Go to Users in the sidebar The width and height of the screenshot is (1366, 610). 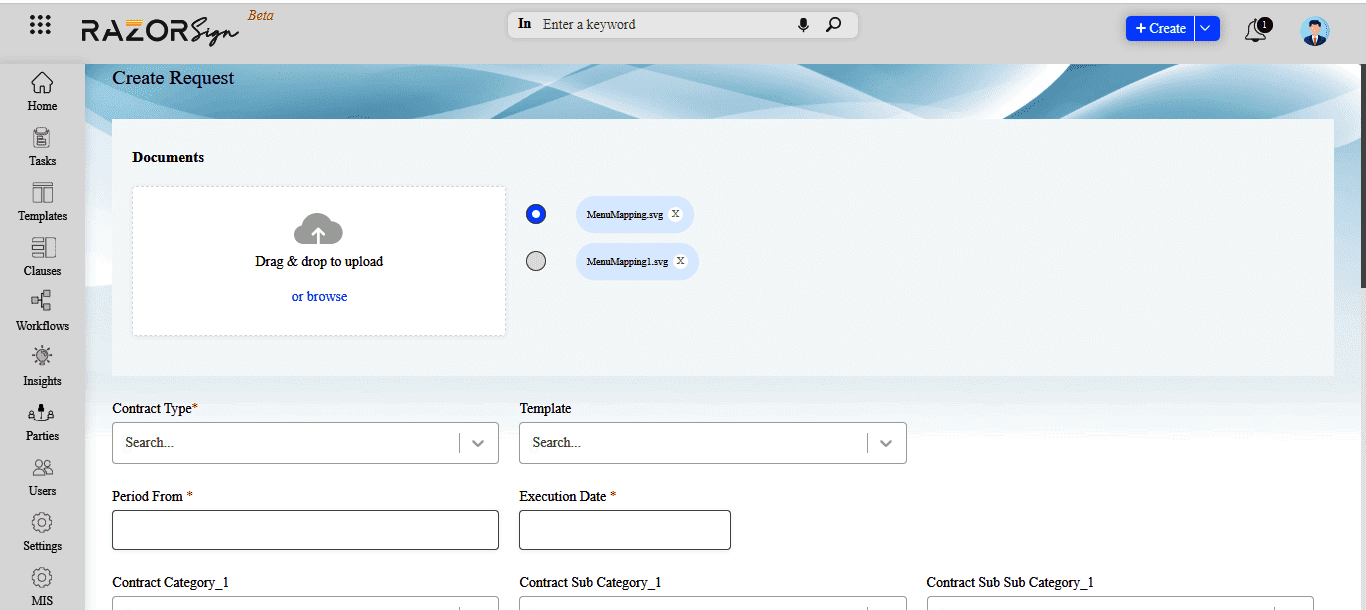42,476
